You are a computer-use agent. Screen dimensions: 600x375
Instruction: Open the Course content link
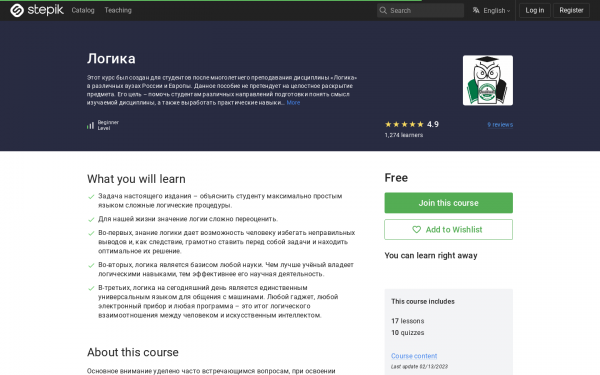pos(414,356)
